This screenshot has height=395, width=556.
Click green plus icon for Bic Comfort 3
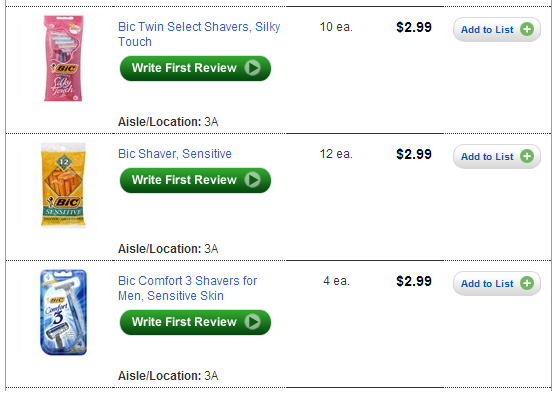[527, 283]
